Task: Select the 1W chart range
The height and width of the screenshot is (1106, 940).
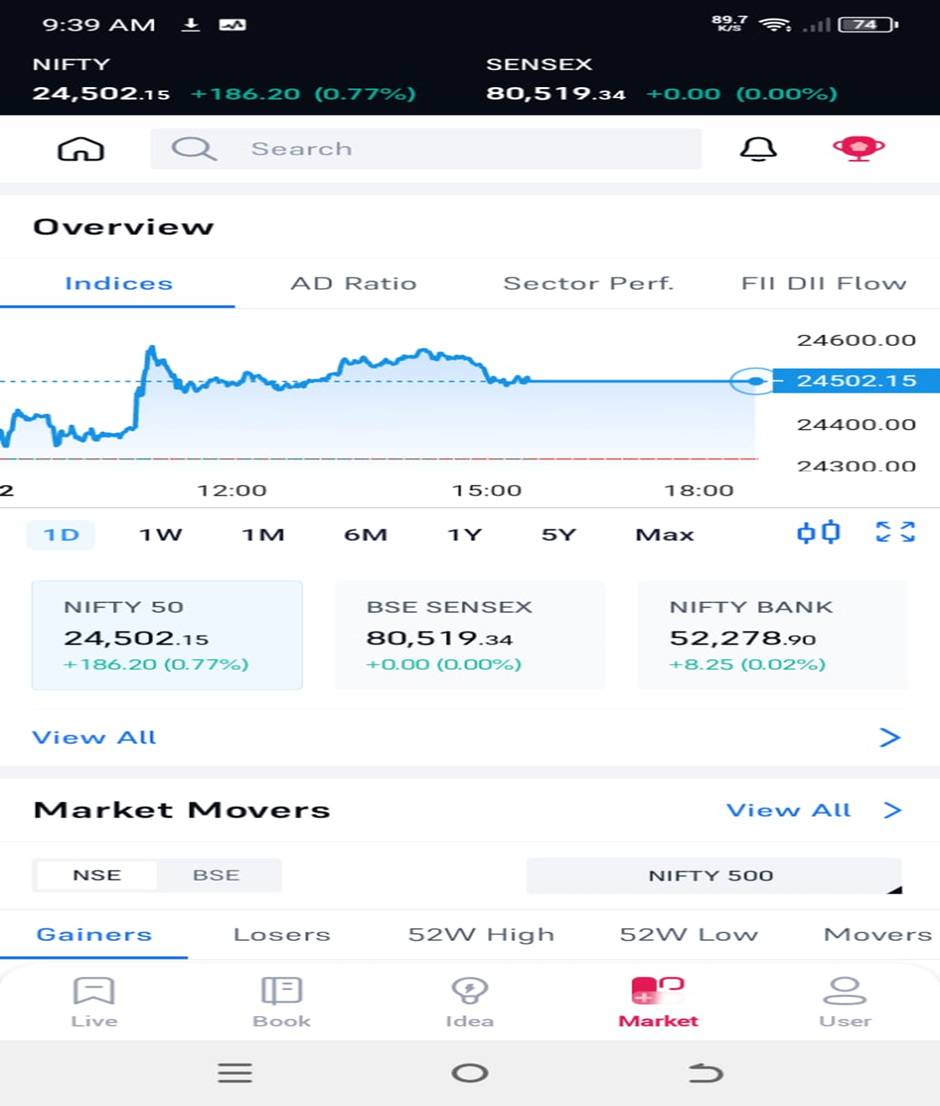Action: click(x=161, y=535)
